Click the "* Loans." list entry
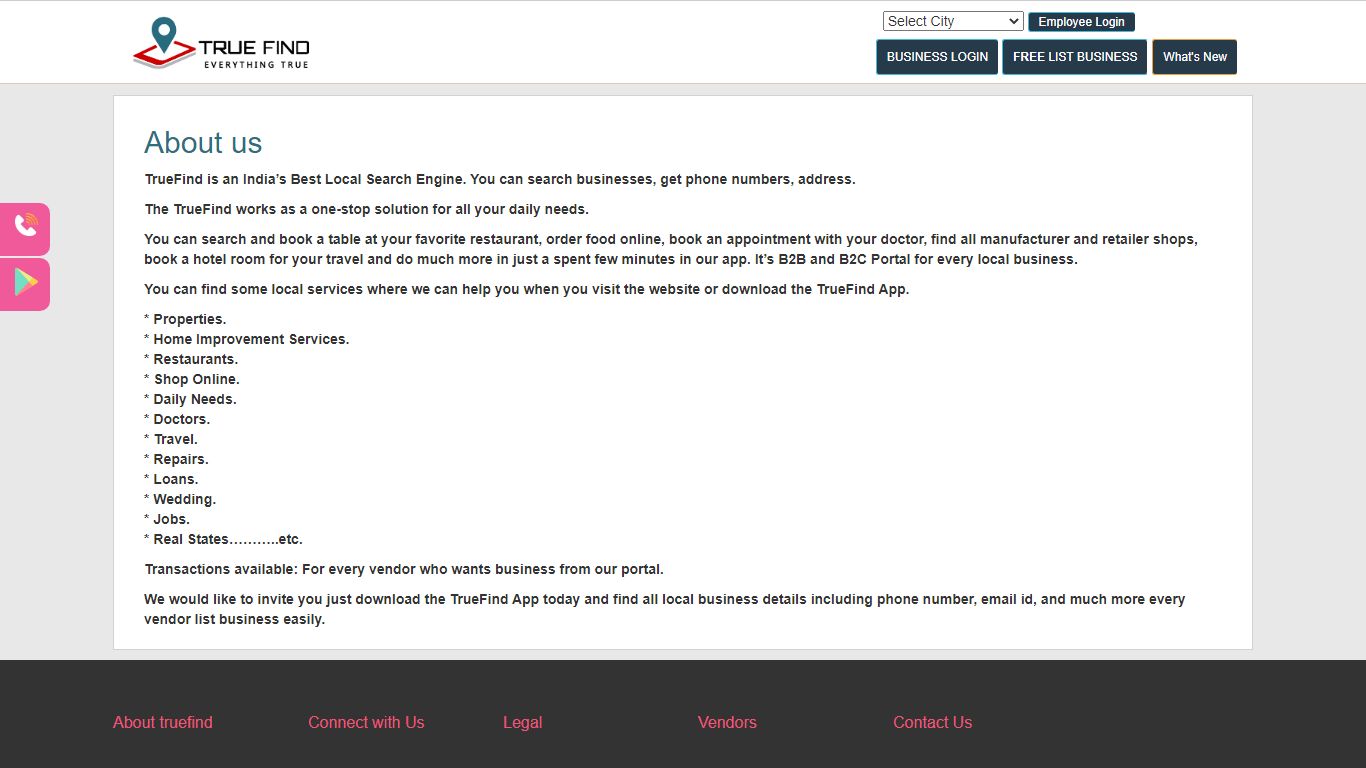1366x768 pixels. pyautogui.click(x=171, y=479)
